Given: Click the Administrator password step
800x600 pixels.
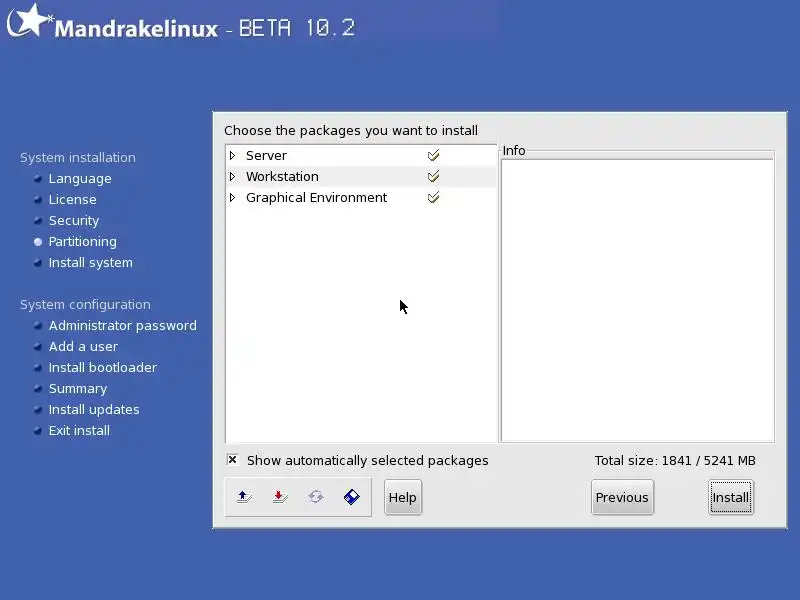Looking at the screenshot, I should (122, 326).
